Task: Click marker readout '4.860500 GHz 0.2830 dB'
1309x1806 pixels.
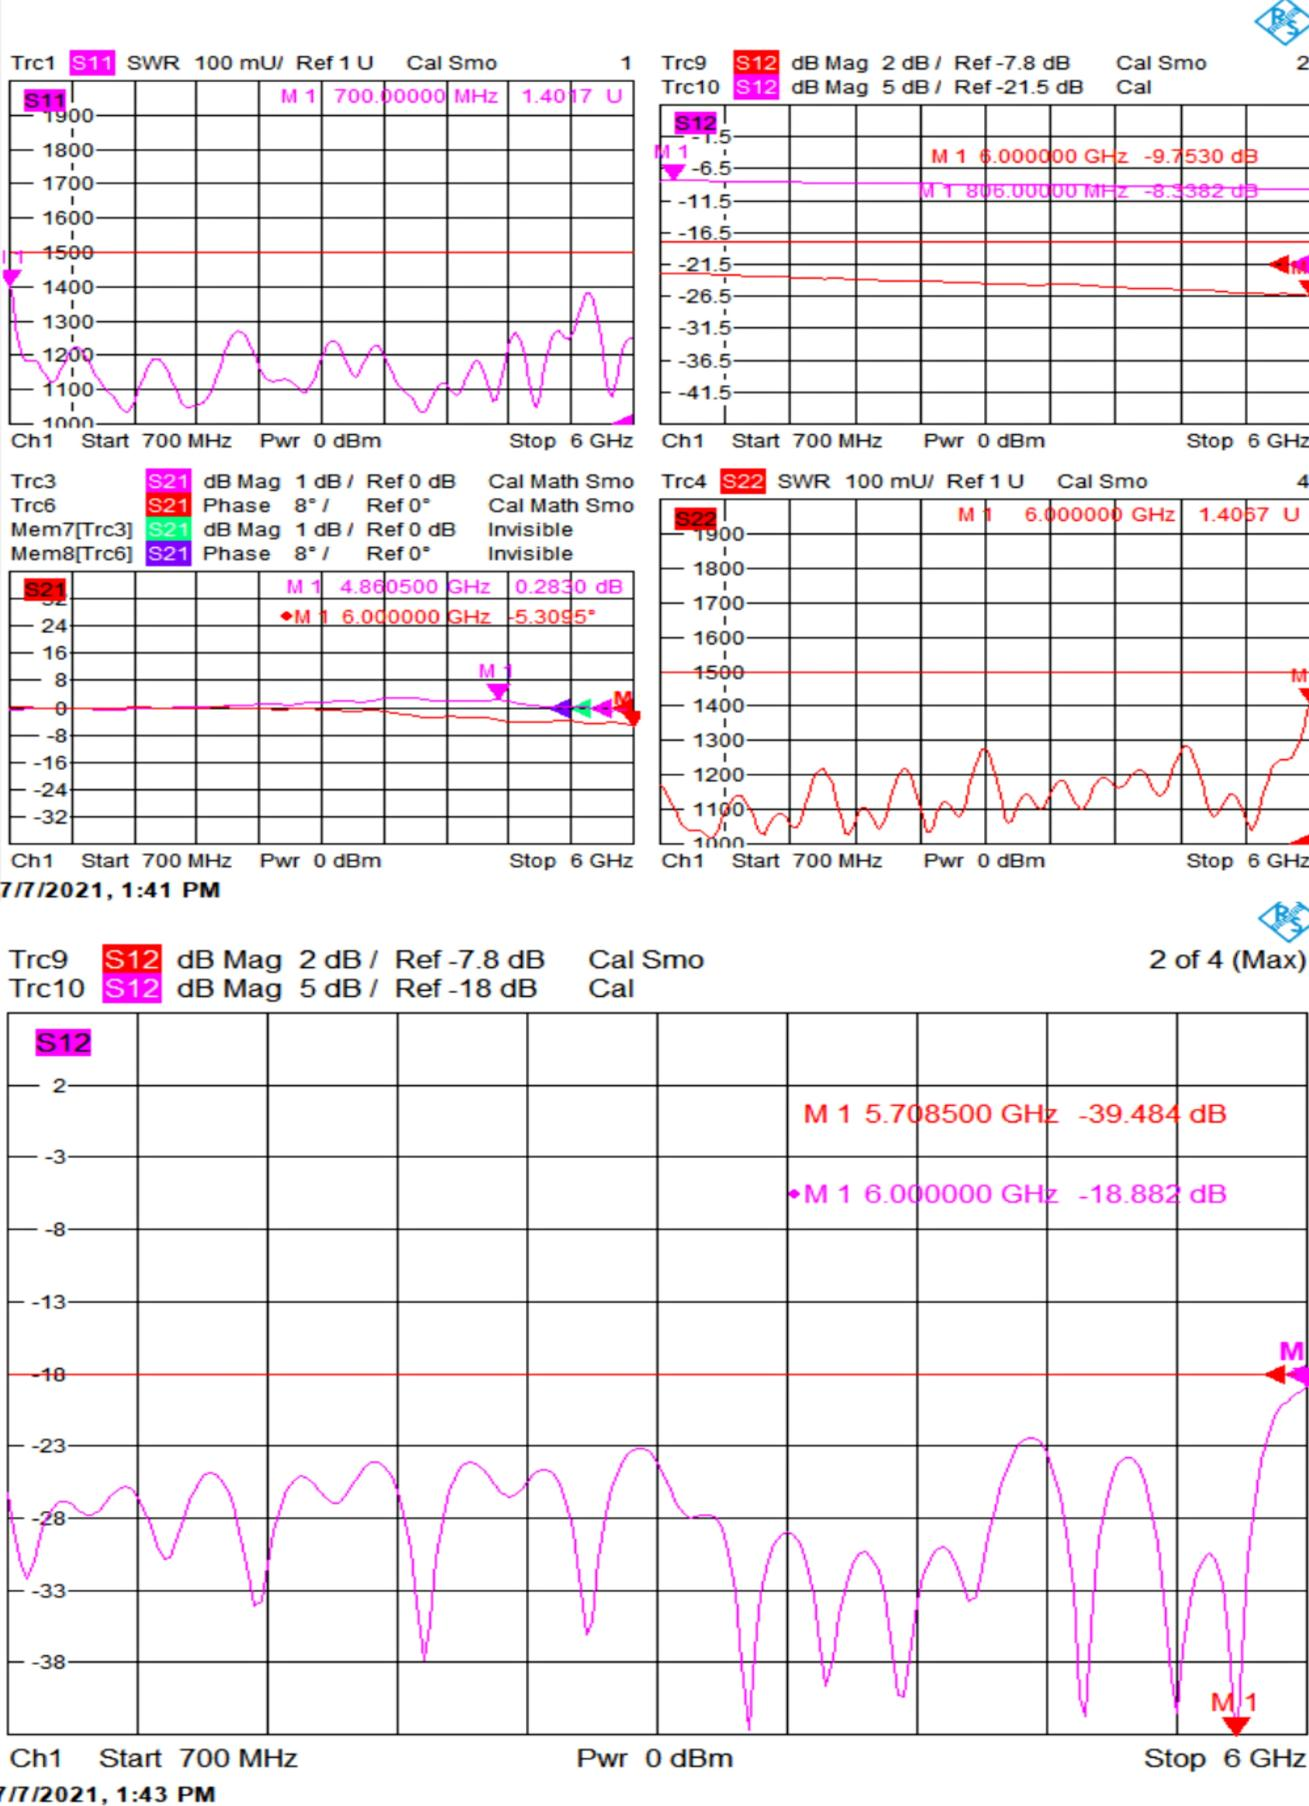Action: click(x=454, y=587)
